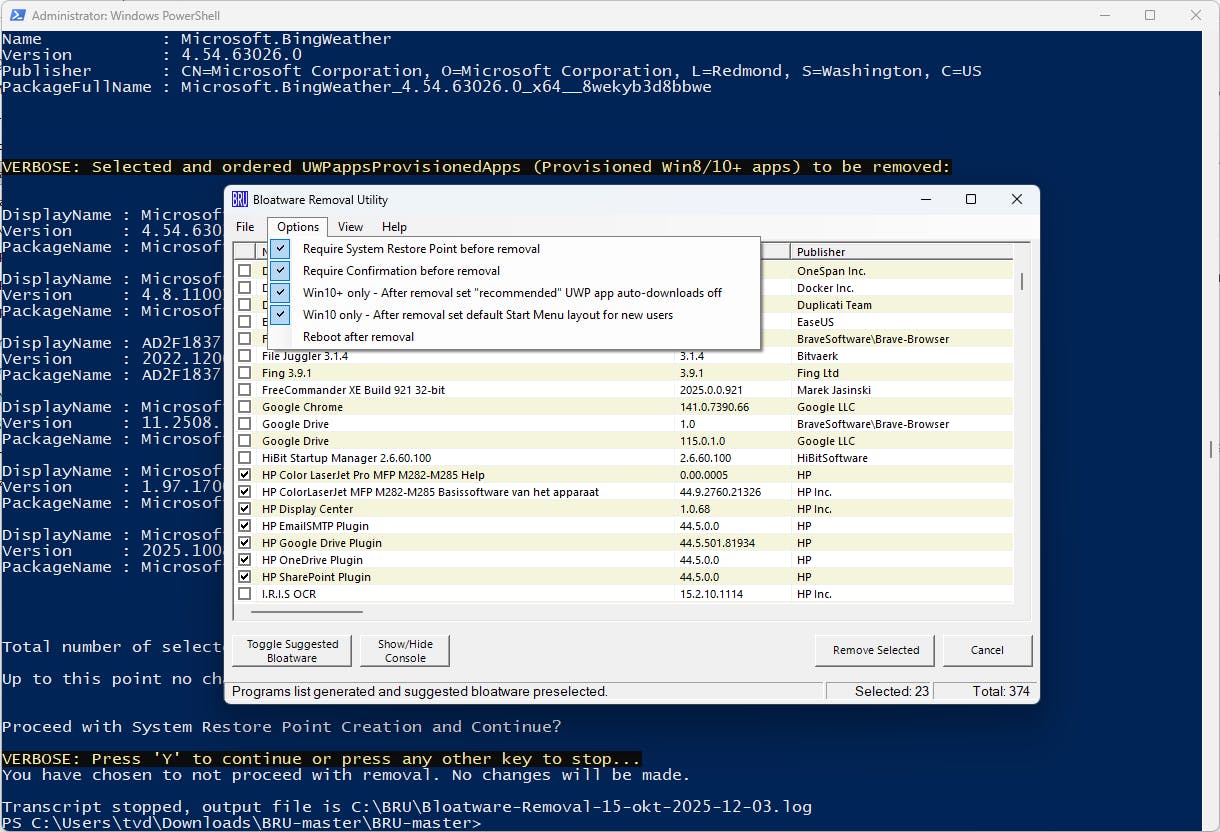The height and width of the screenshot is (832, 1220).
Task: Check the I.R.I.S OCR checkbox
Action: click(245, 594)
